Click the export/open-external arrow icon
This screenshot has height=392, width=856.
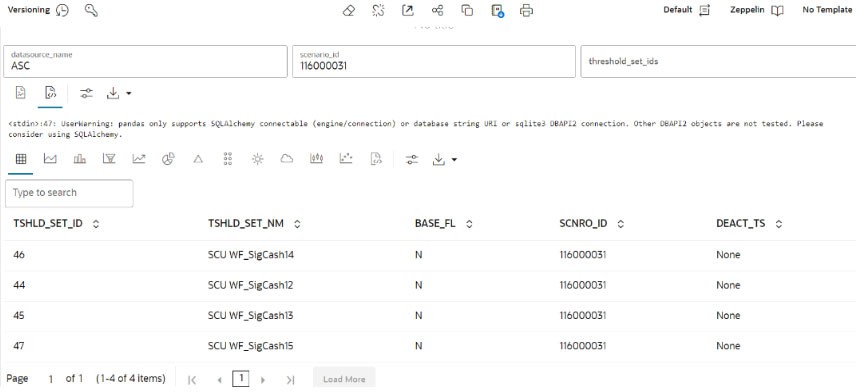click(408, 10)
